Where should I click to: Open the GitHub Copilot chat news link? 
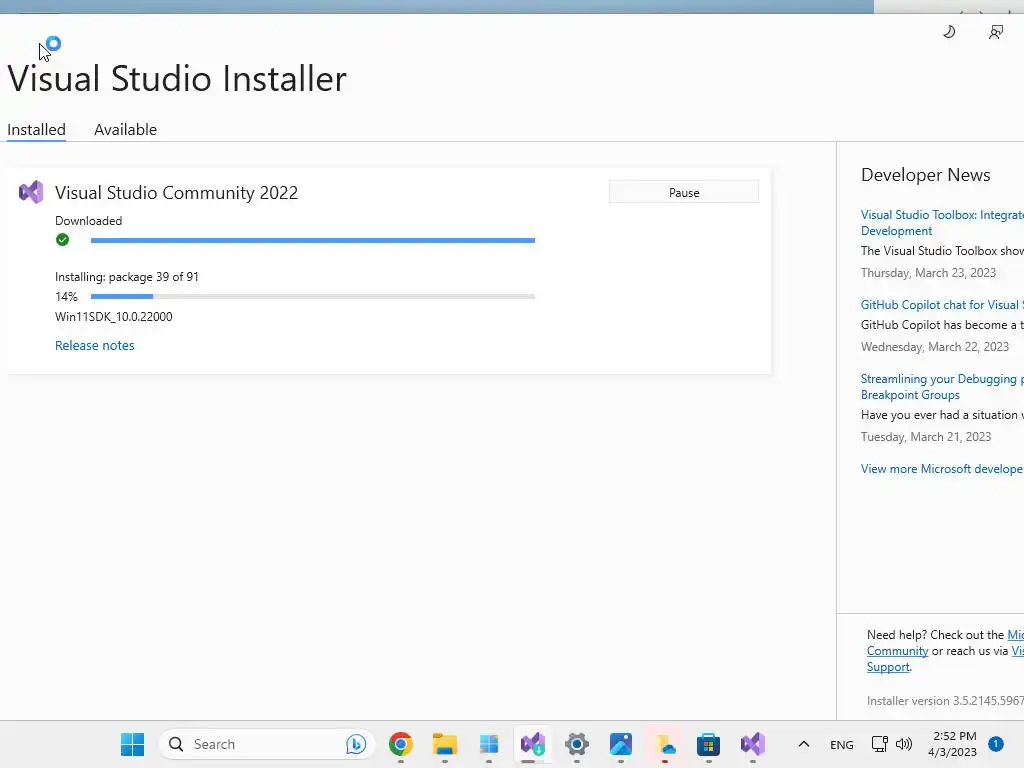point(942,305)
